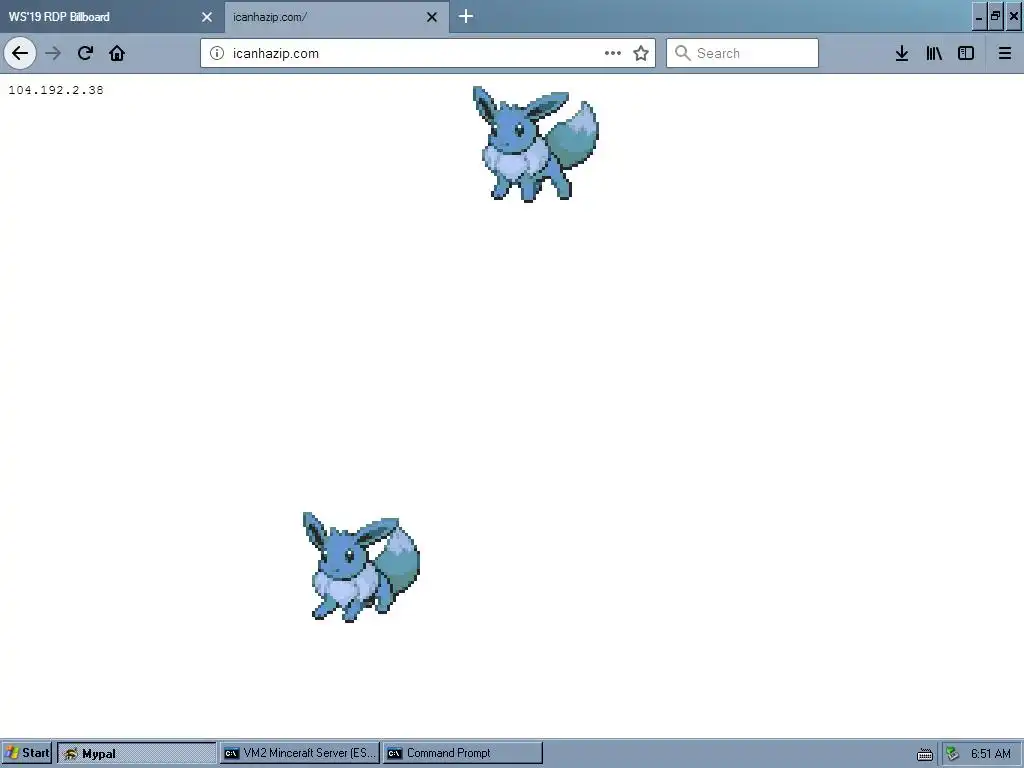Click the upper Eevee sprite
1024x768 pixels.
536,144
